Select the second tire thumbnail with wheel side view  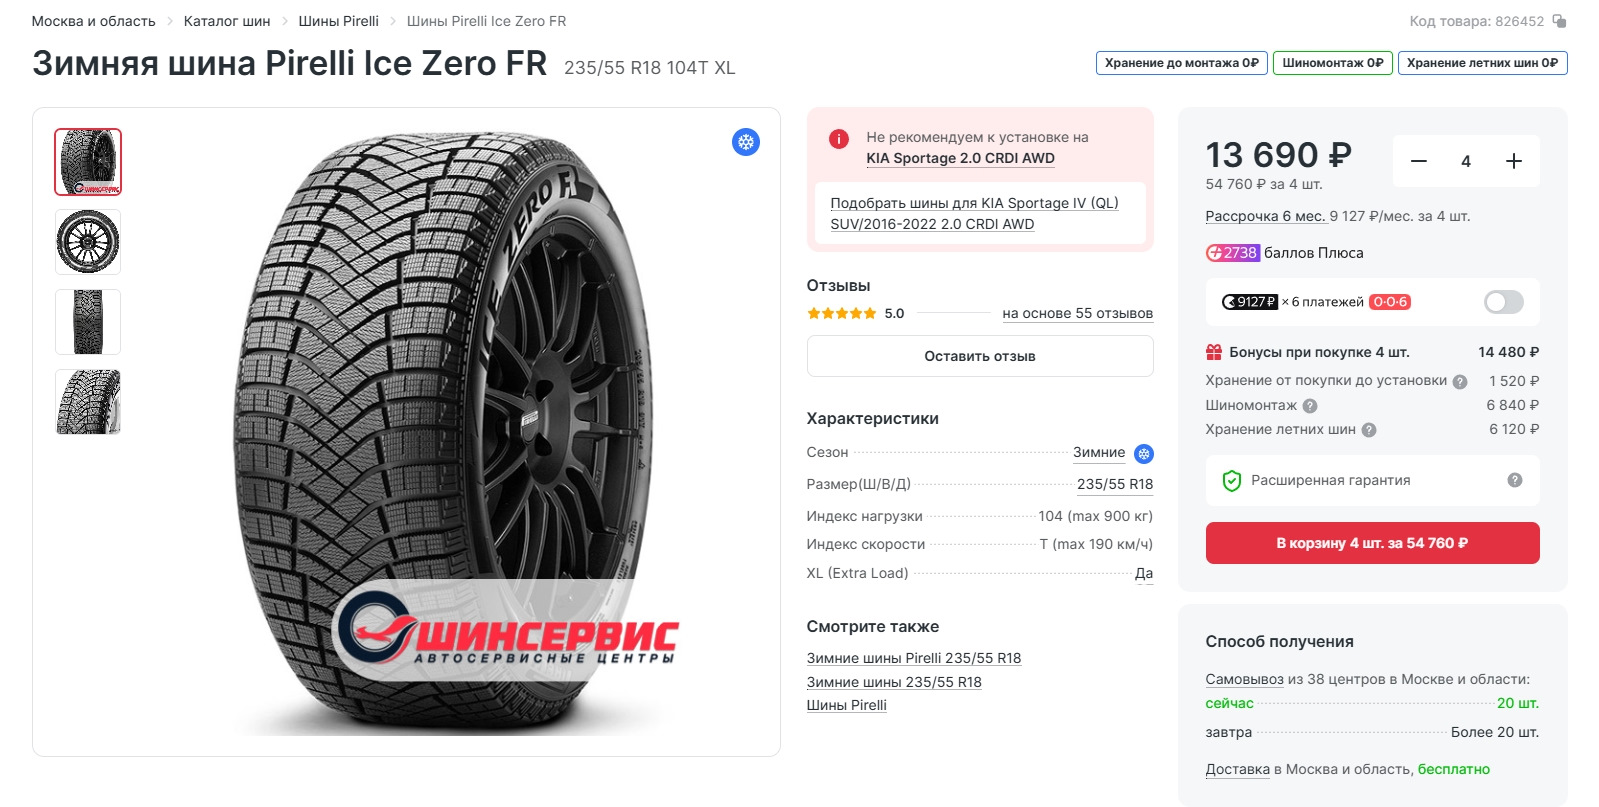(x=88, y=242)
